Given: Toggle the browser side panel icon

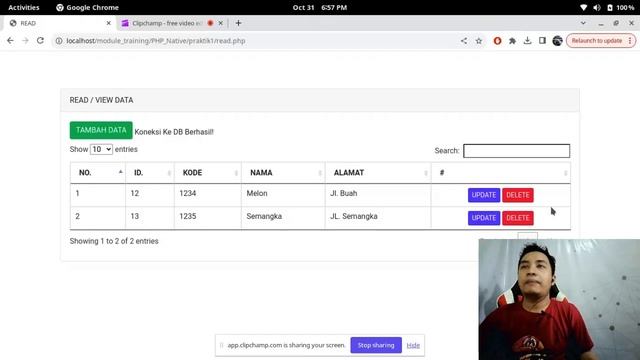Looking at the screenshot, I should pyautogui.click(x=542, y=41).
